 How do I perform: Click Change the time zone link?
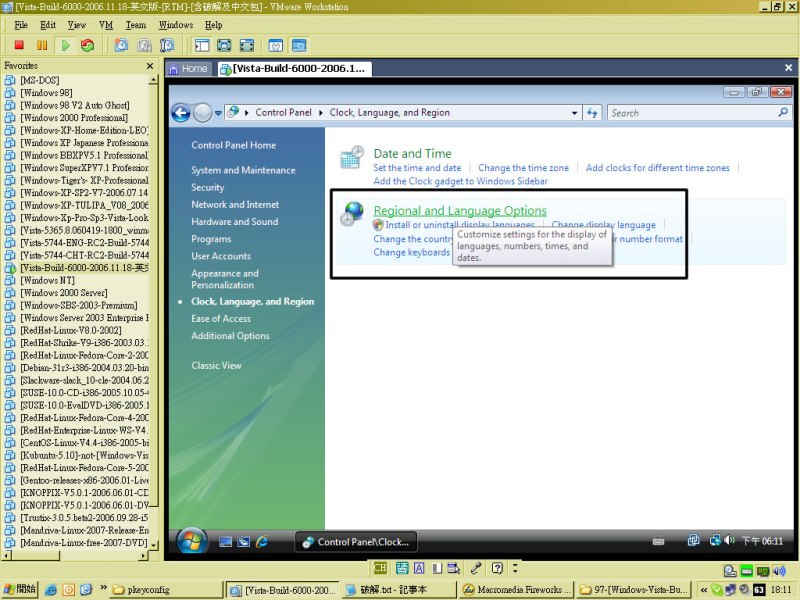pos(523,168)
